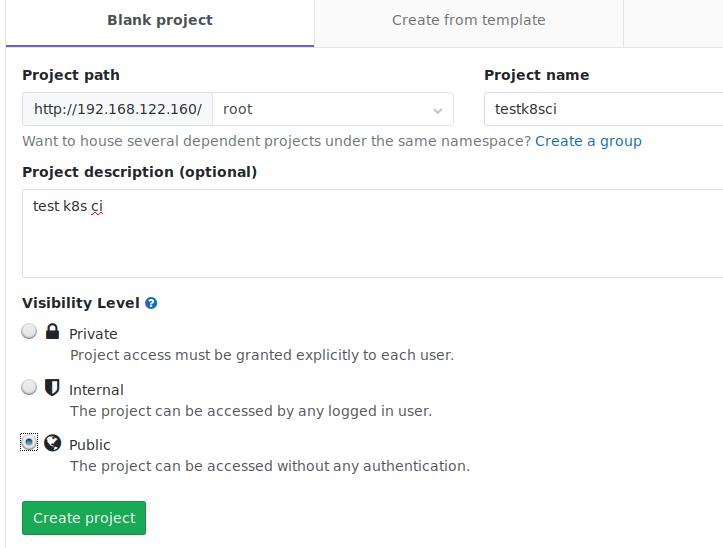
Task: Select the Public visibility radio button
Action: point(29,442)
